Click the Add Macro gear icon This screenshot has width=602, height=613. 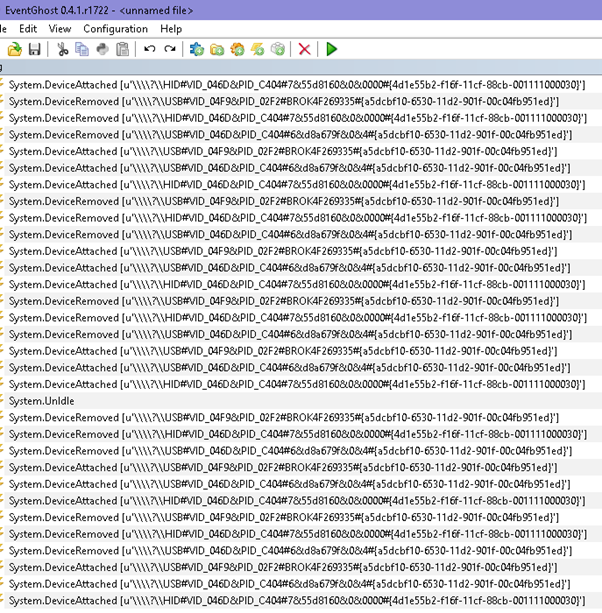click(x=237, y=50)
